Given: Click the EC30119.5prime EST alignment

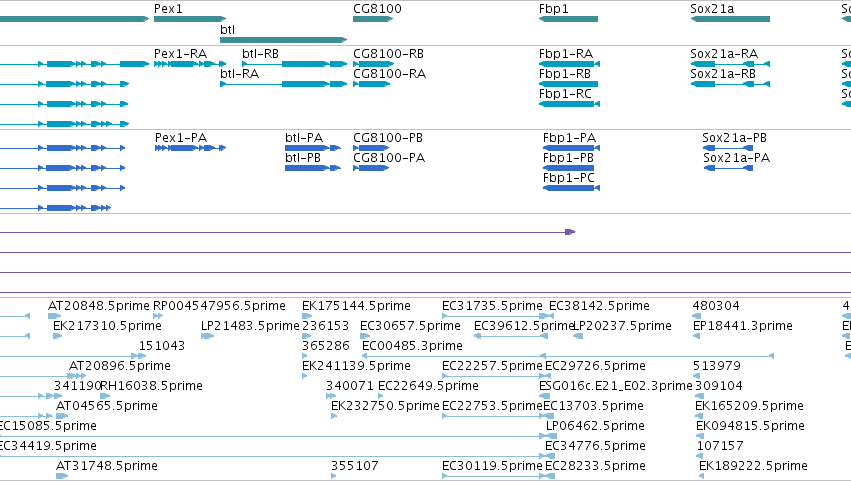Looking at the screenshot, I should [499, 476].
